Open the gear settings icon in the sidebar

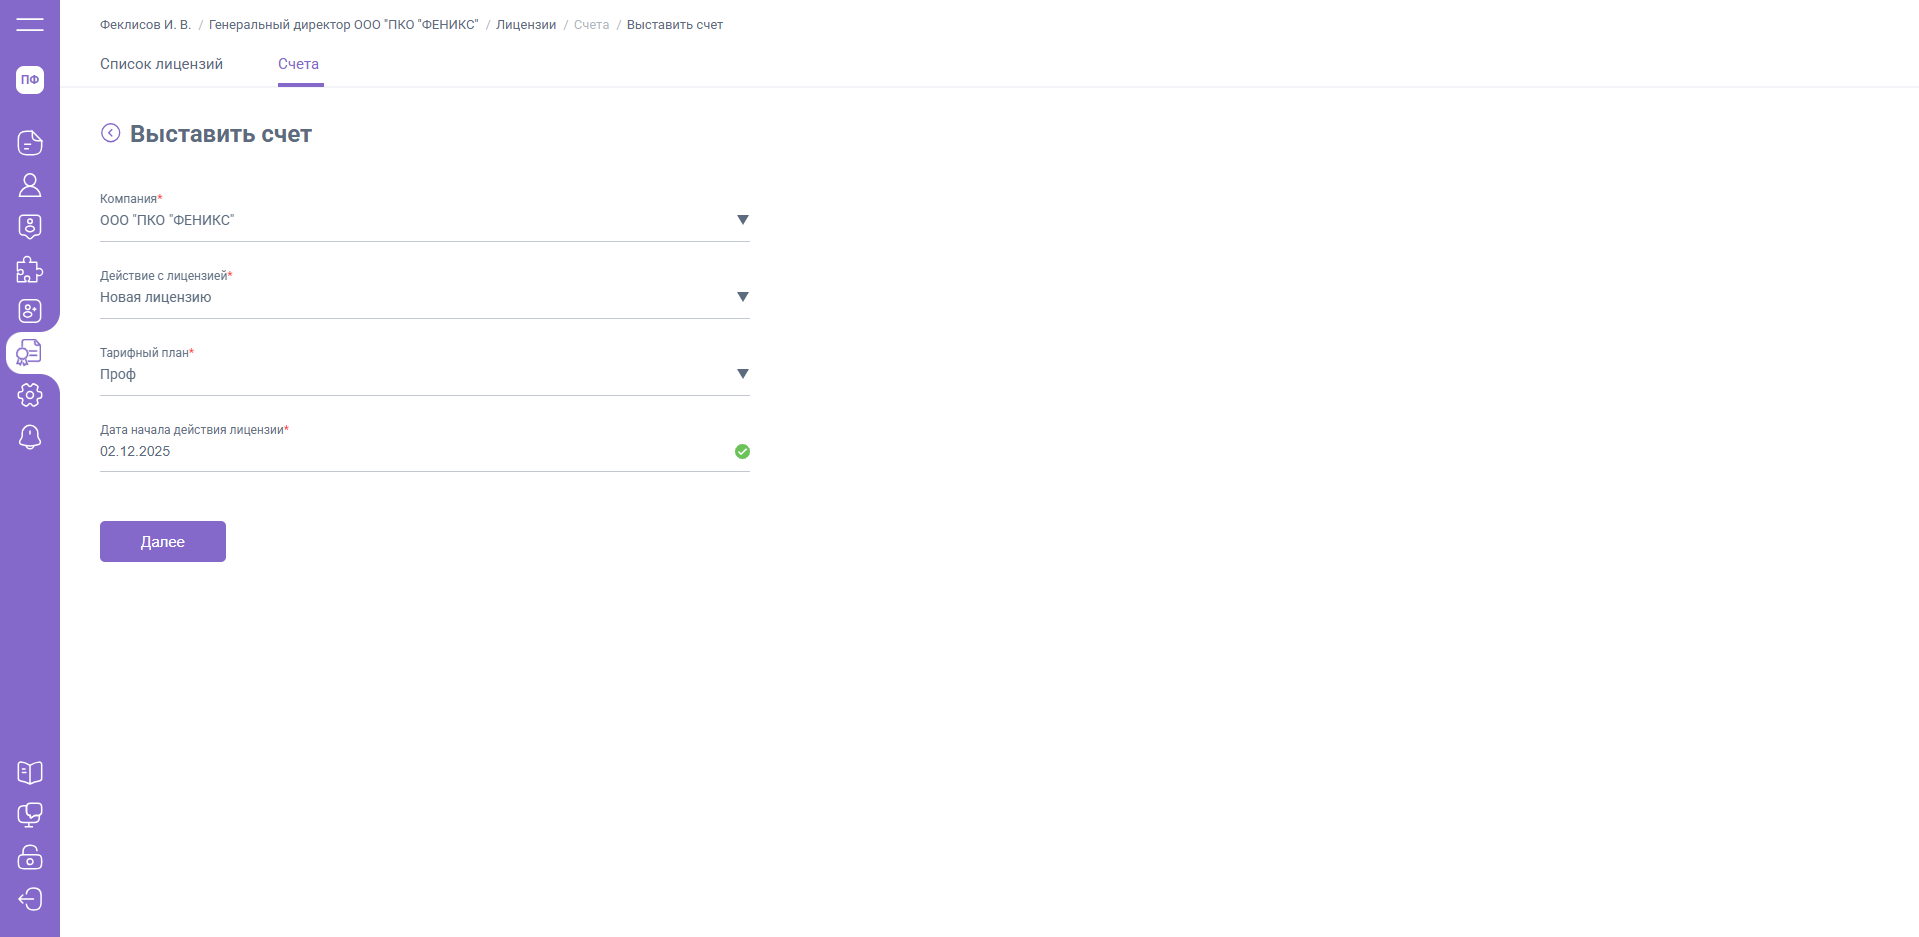(30, 395)
